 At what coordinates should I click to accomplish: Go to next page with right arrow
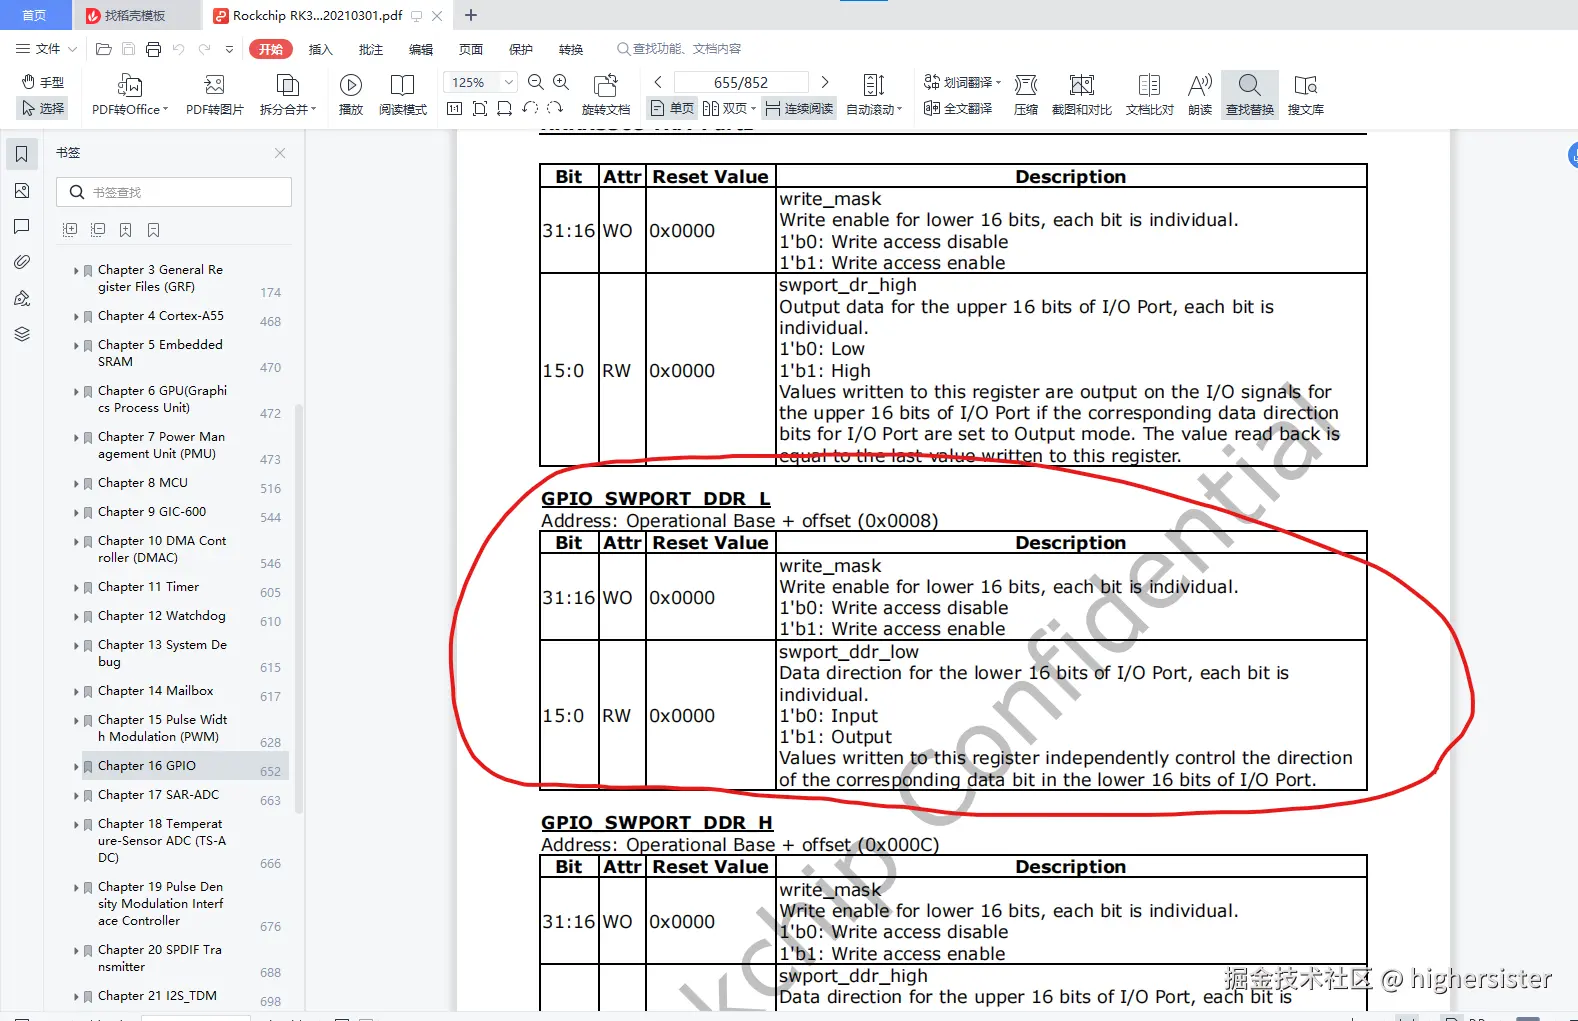pos(825,82)
